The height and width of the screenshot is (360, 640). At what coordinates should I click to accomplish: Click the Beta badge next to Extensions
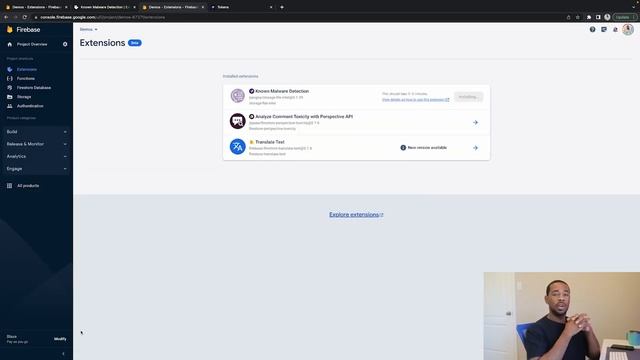coord(135,43)
